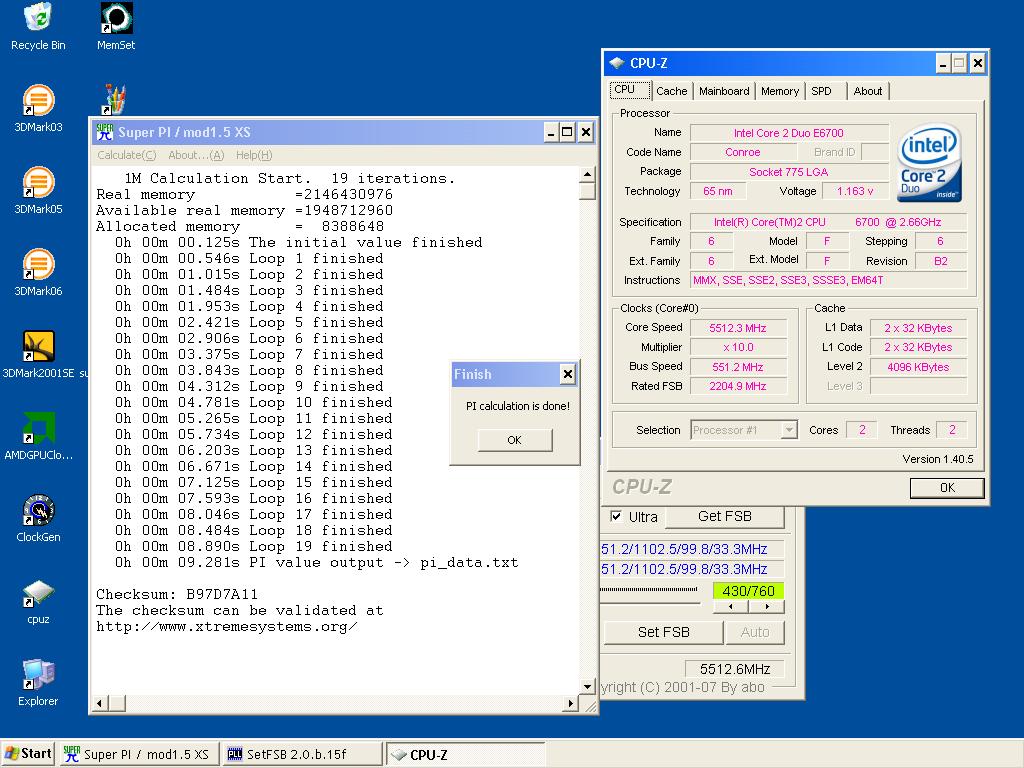Click the 430/760 value in SetFSB
1024x768 pixels.
pyautogui.click(x=748, y=590)
